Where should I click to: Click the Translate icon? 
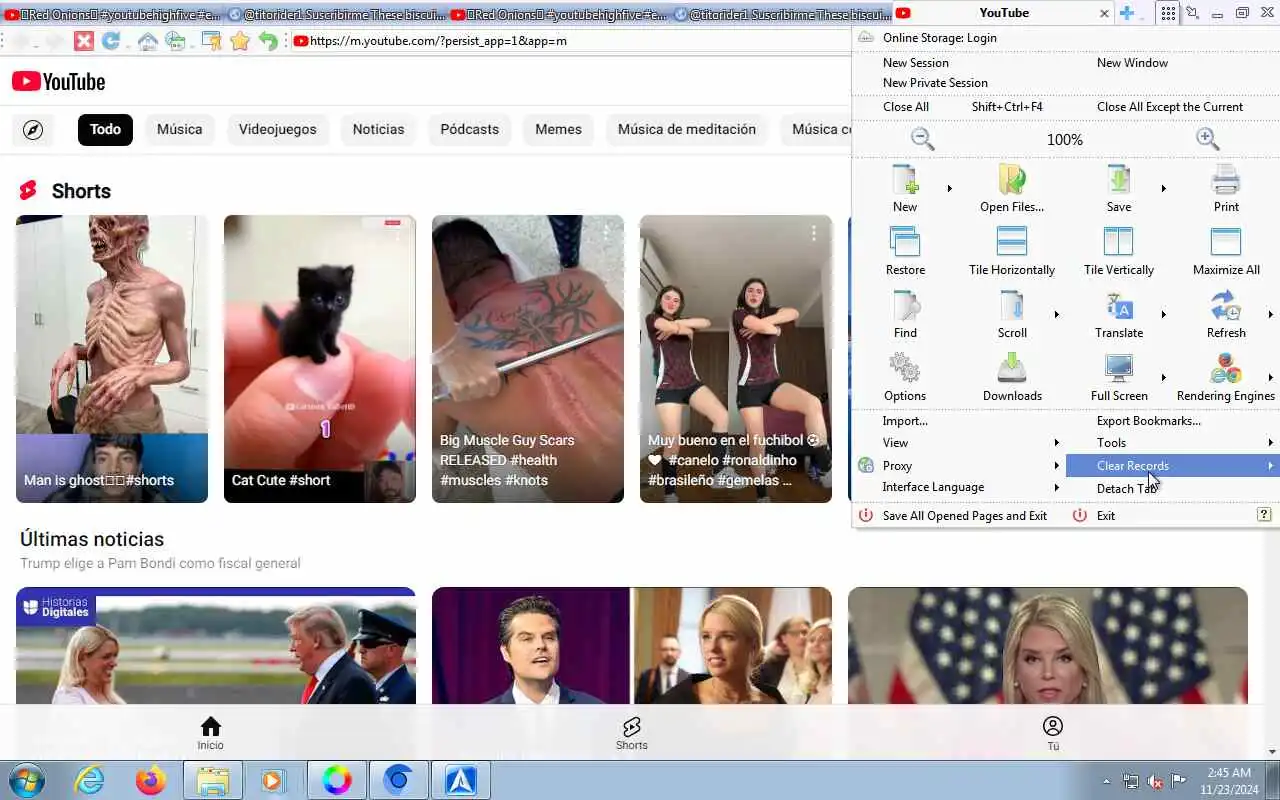pos(1119,306)
